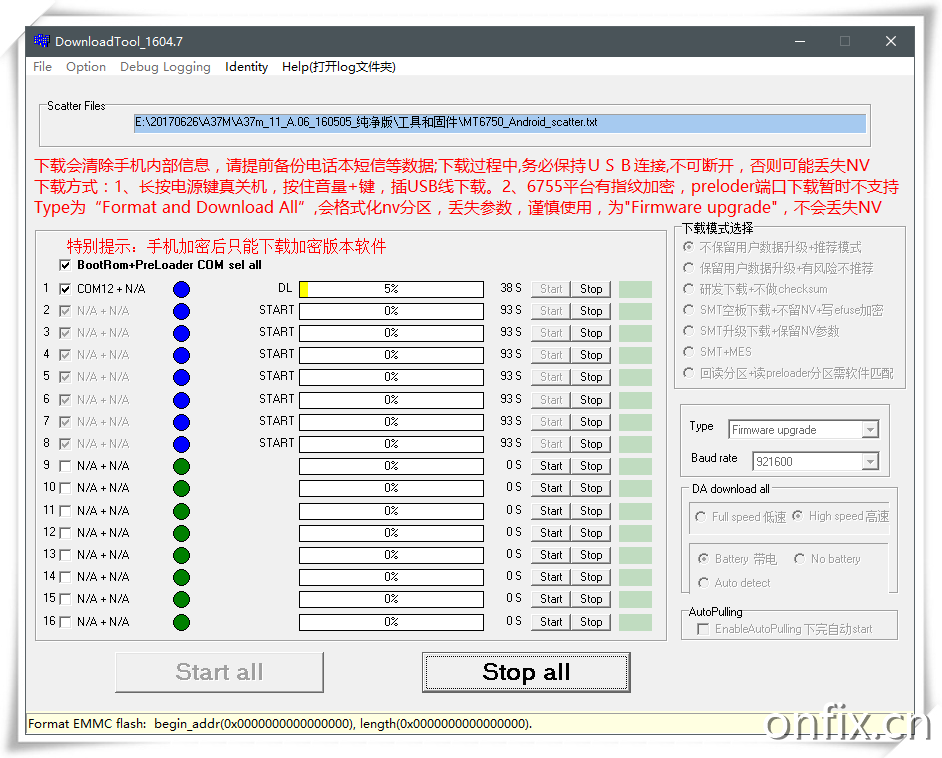Open the Identity menu
This screenshot has width=942, height=758.
pos(246,67)
